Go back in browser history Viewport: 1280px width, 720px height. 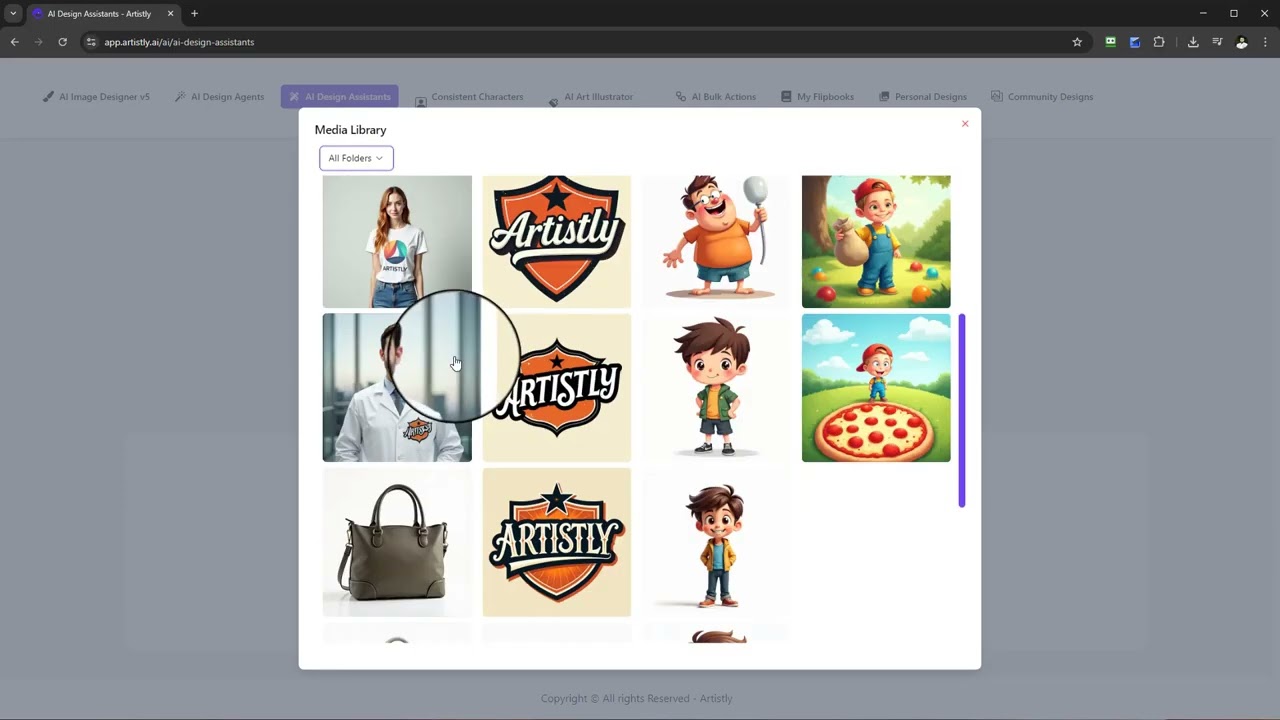click(14, 42)
